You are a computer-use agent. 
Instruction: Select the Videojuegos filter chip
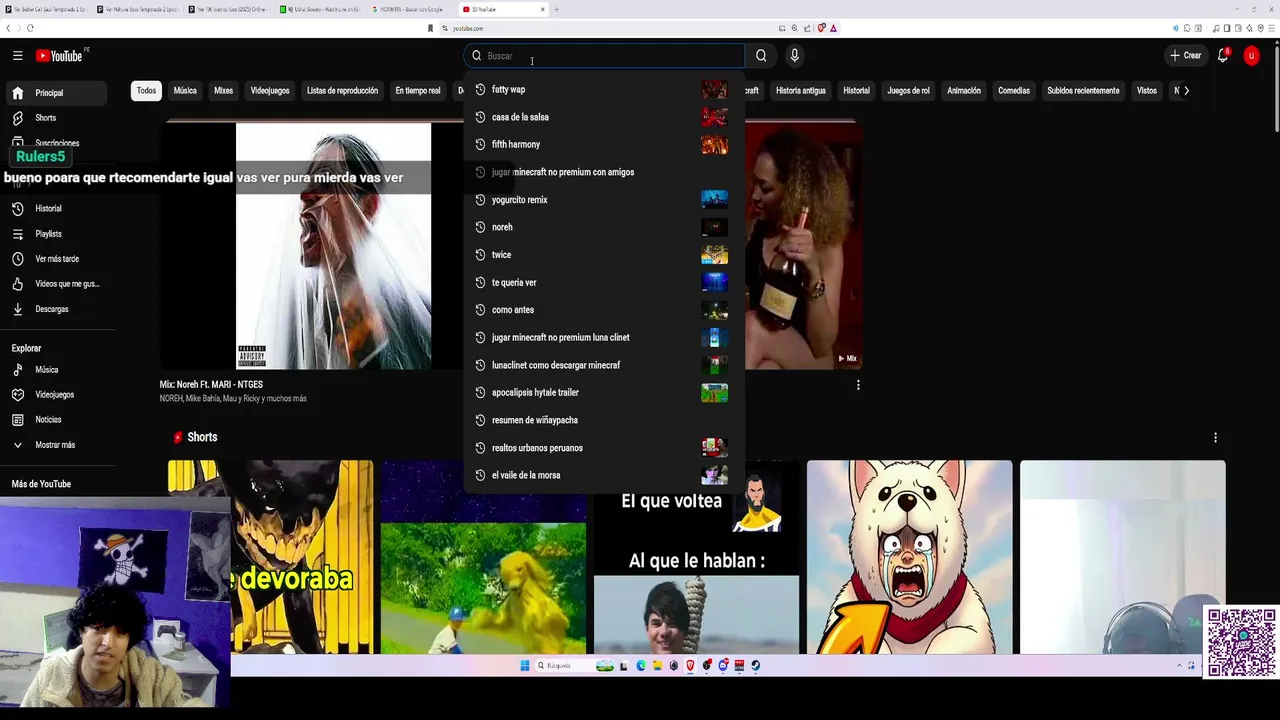click(x=270, y=91)
